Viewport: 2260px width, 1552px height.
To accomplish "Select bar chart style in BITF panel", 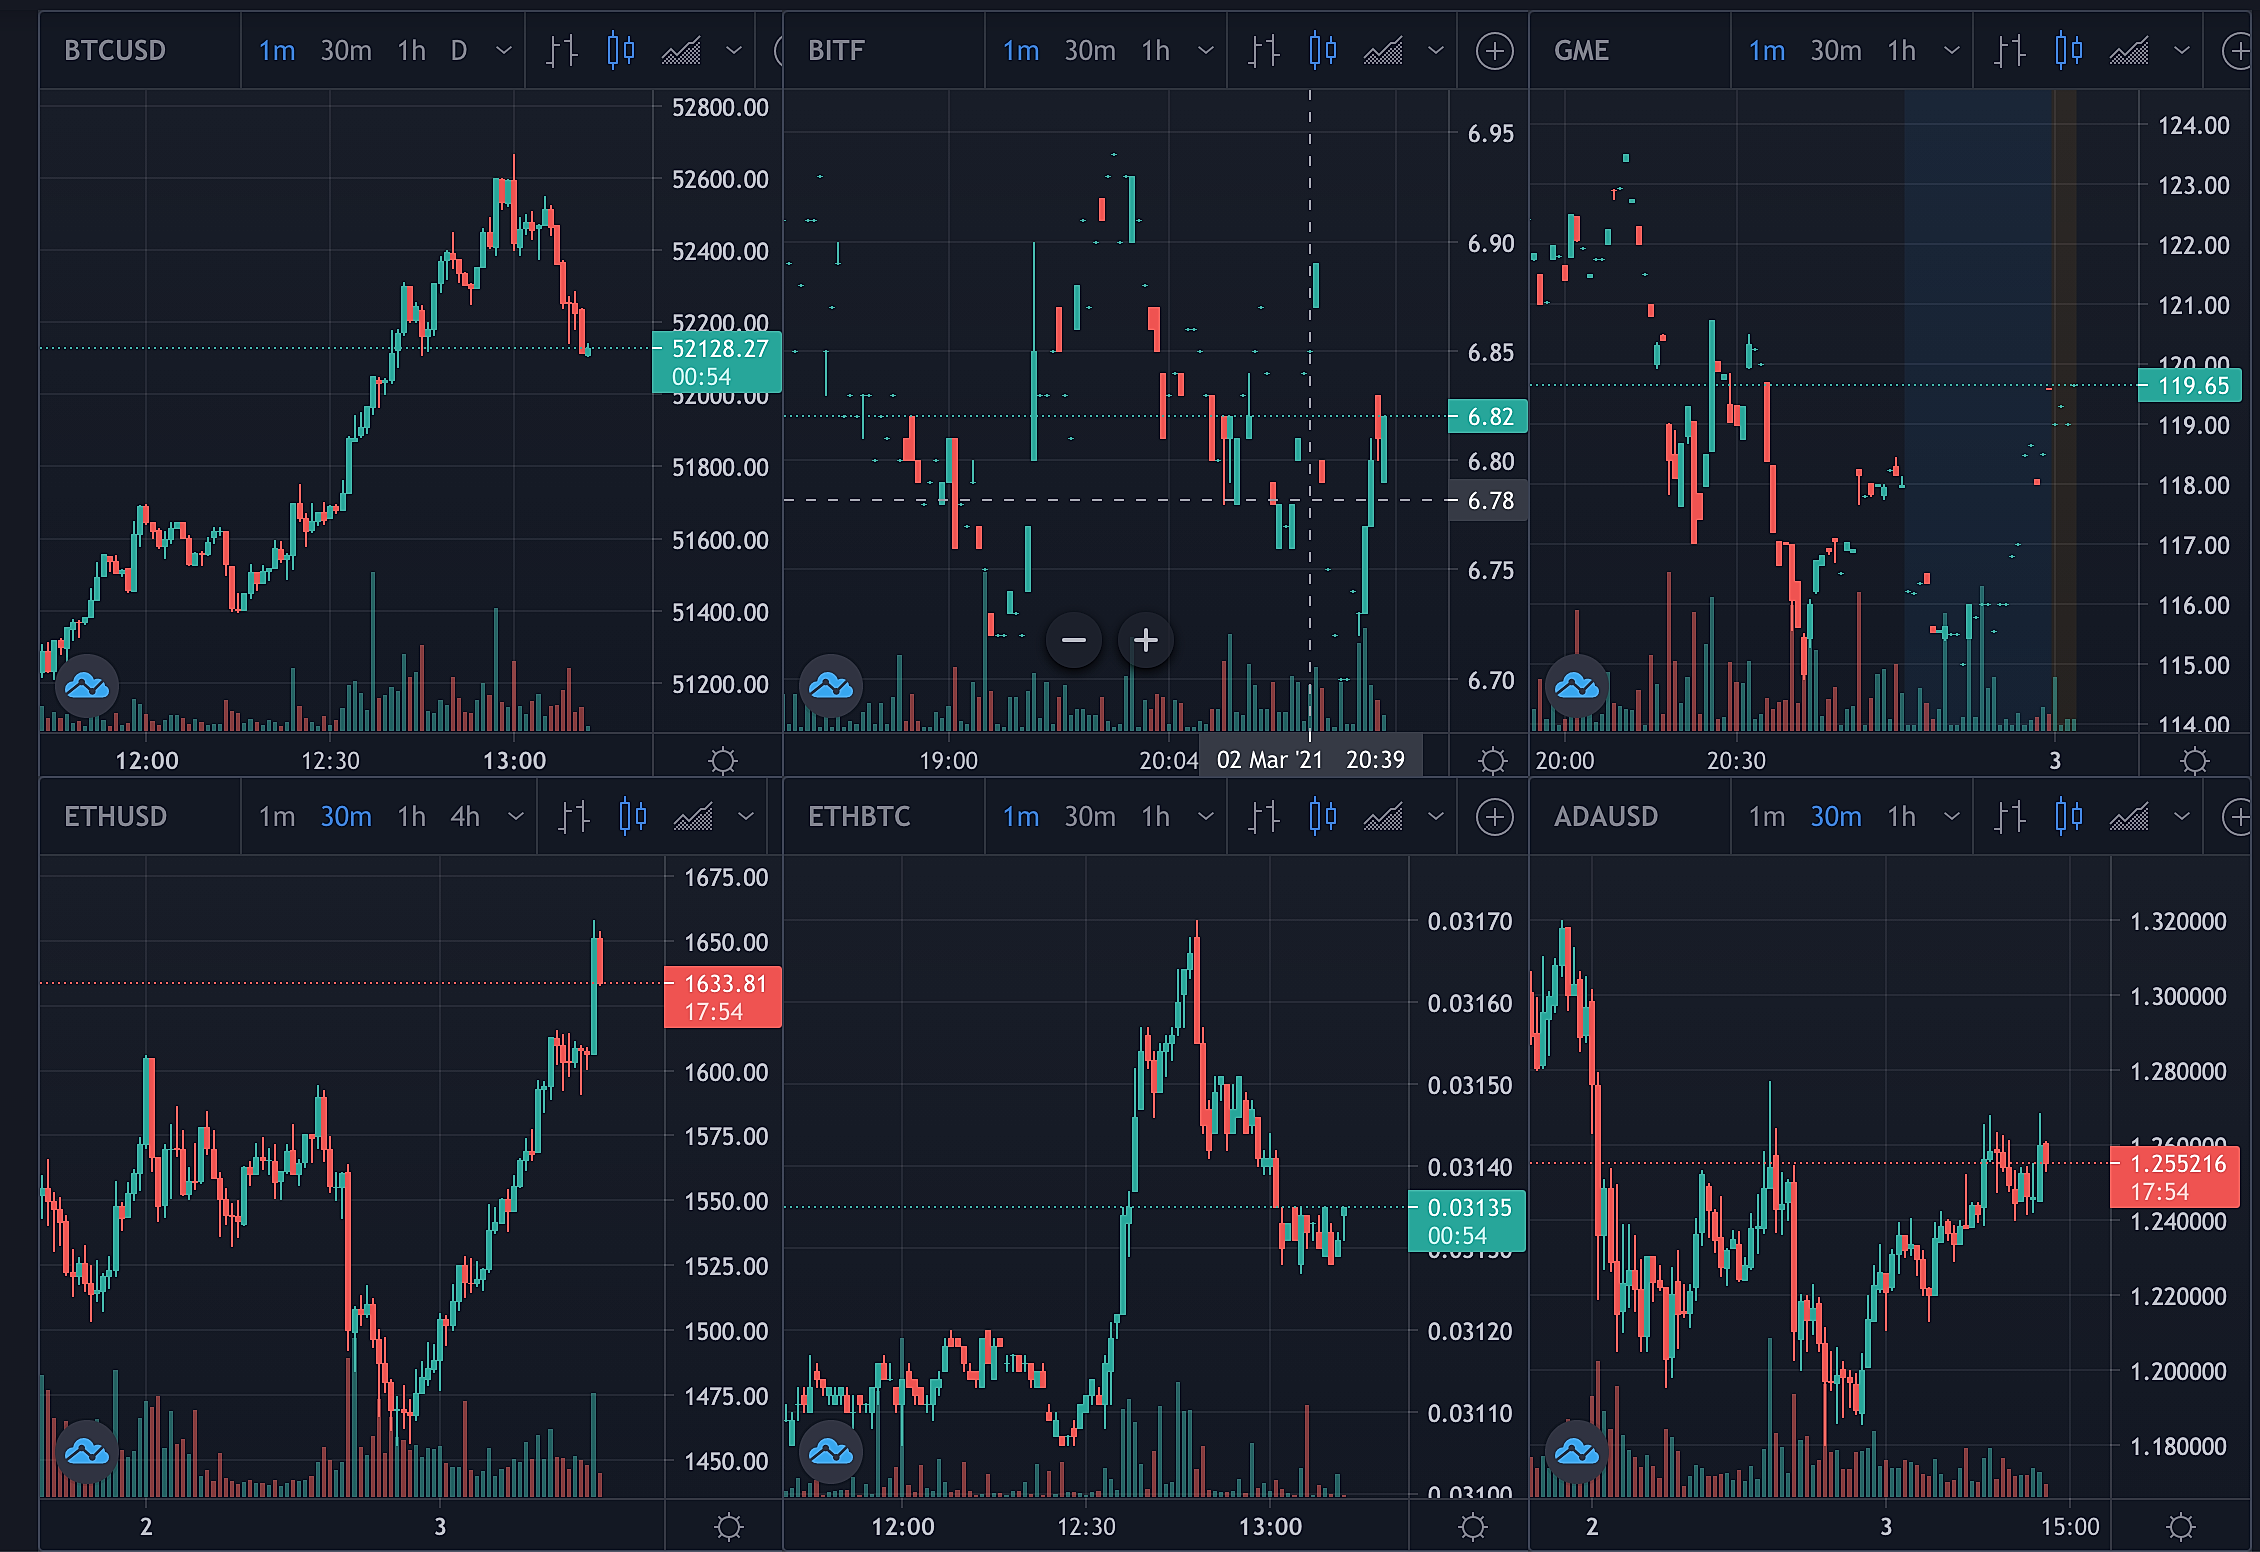I will [x=1265, y=50].
